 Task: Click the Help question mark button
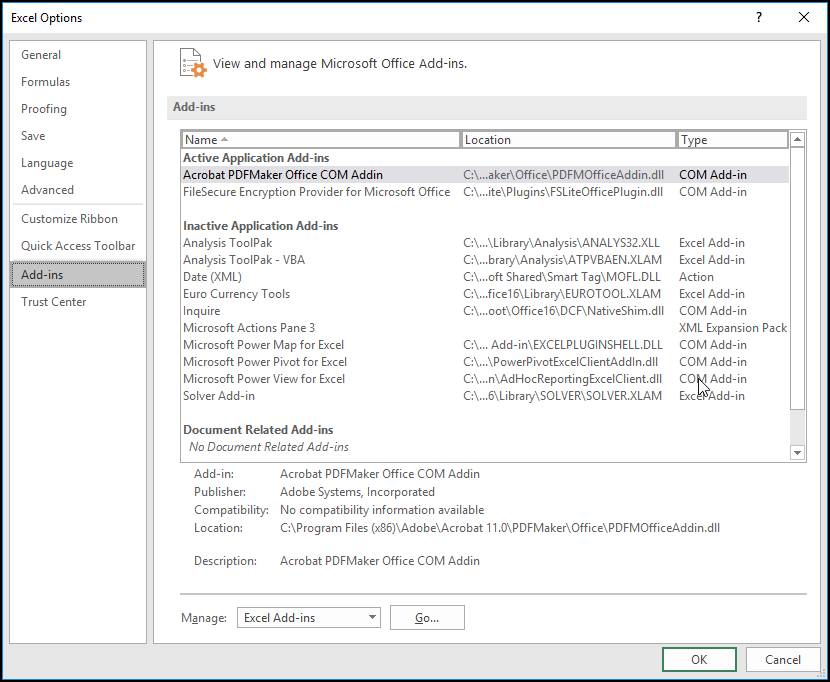(759, 17)
